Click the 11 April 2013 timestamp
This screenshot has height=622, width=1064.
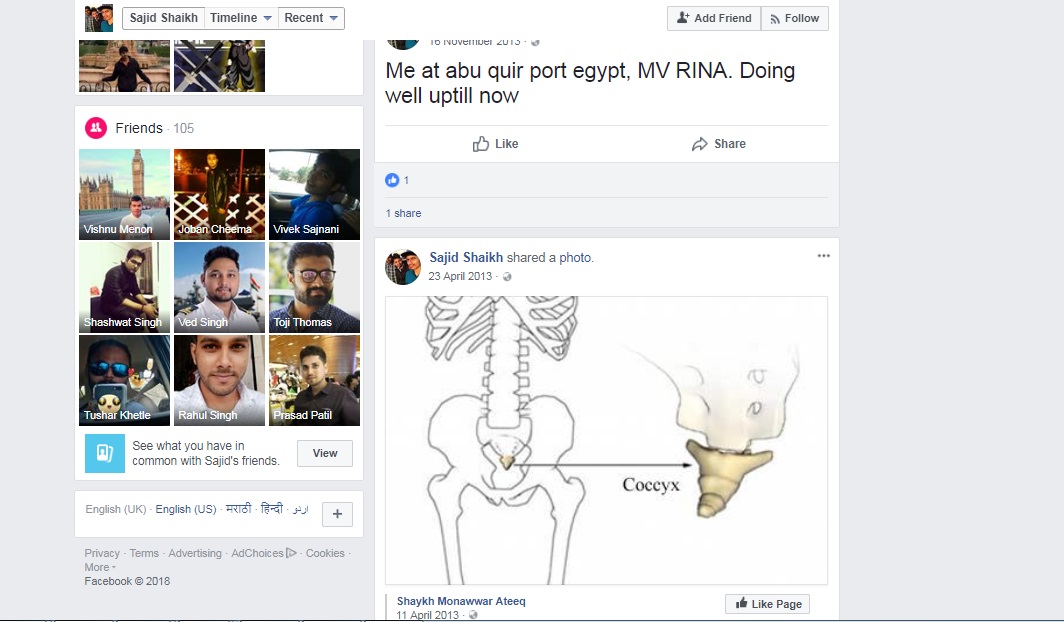[428, 615]
